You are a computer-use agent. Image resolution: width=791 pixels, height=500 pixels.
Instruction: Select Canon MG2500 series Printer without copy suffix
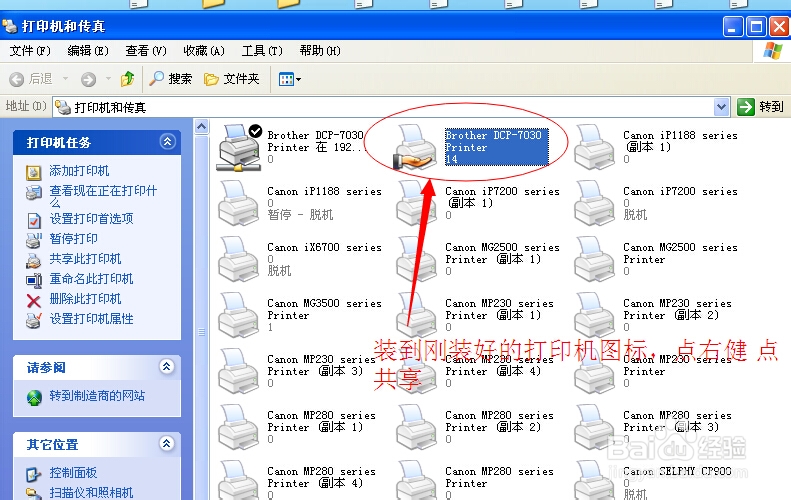point(595,259)
